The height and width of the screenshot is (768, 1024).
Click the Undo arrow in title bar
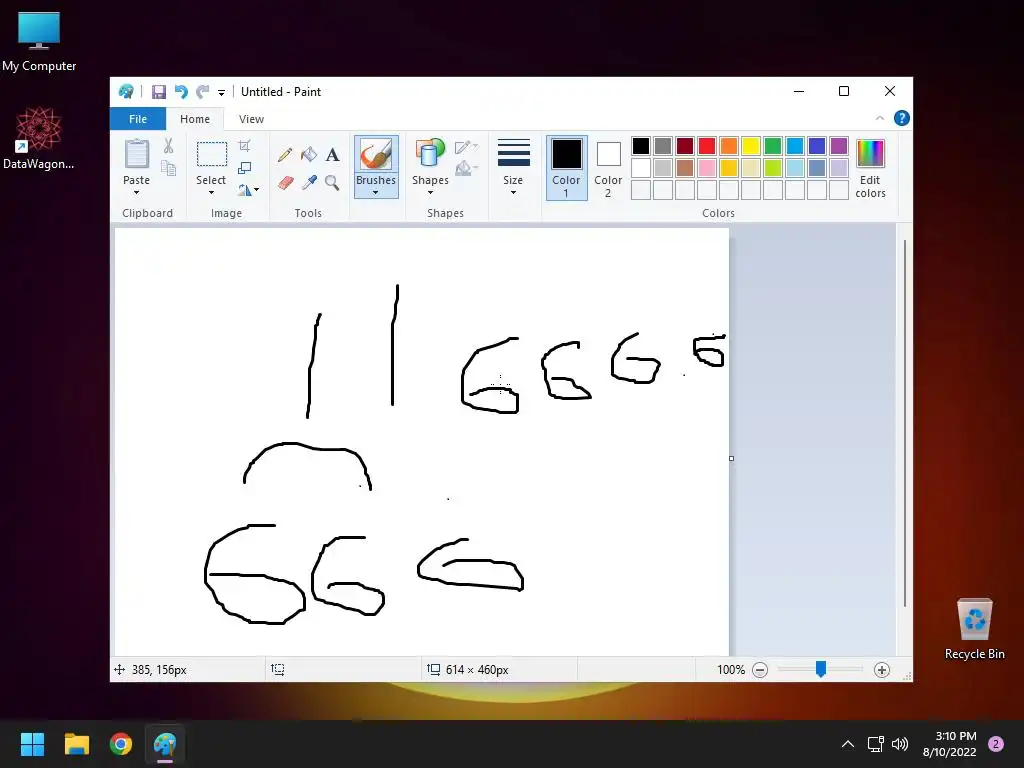(x=181, y=92)
